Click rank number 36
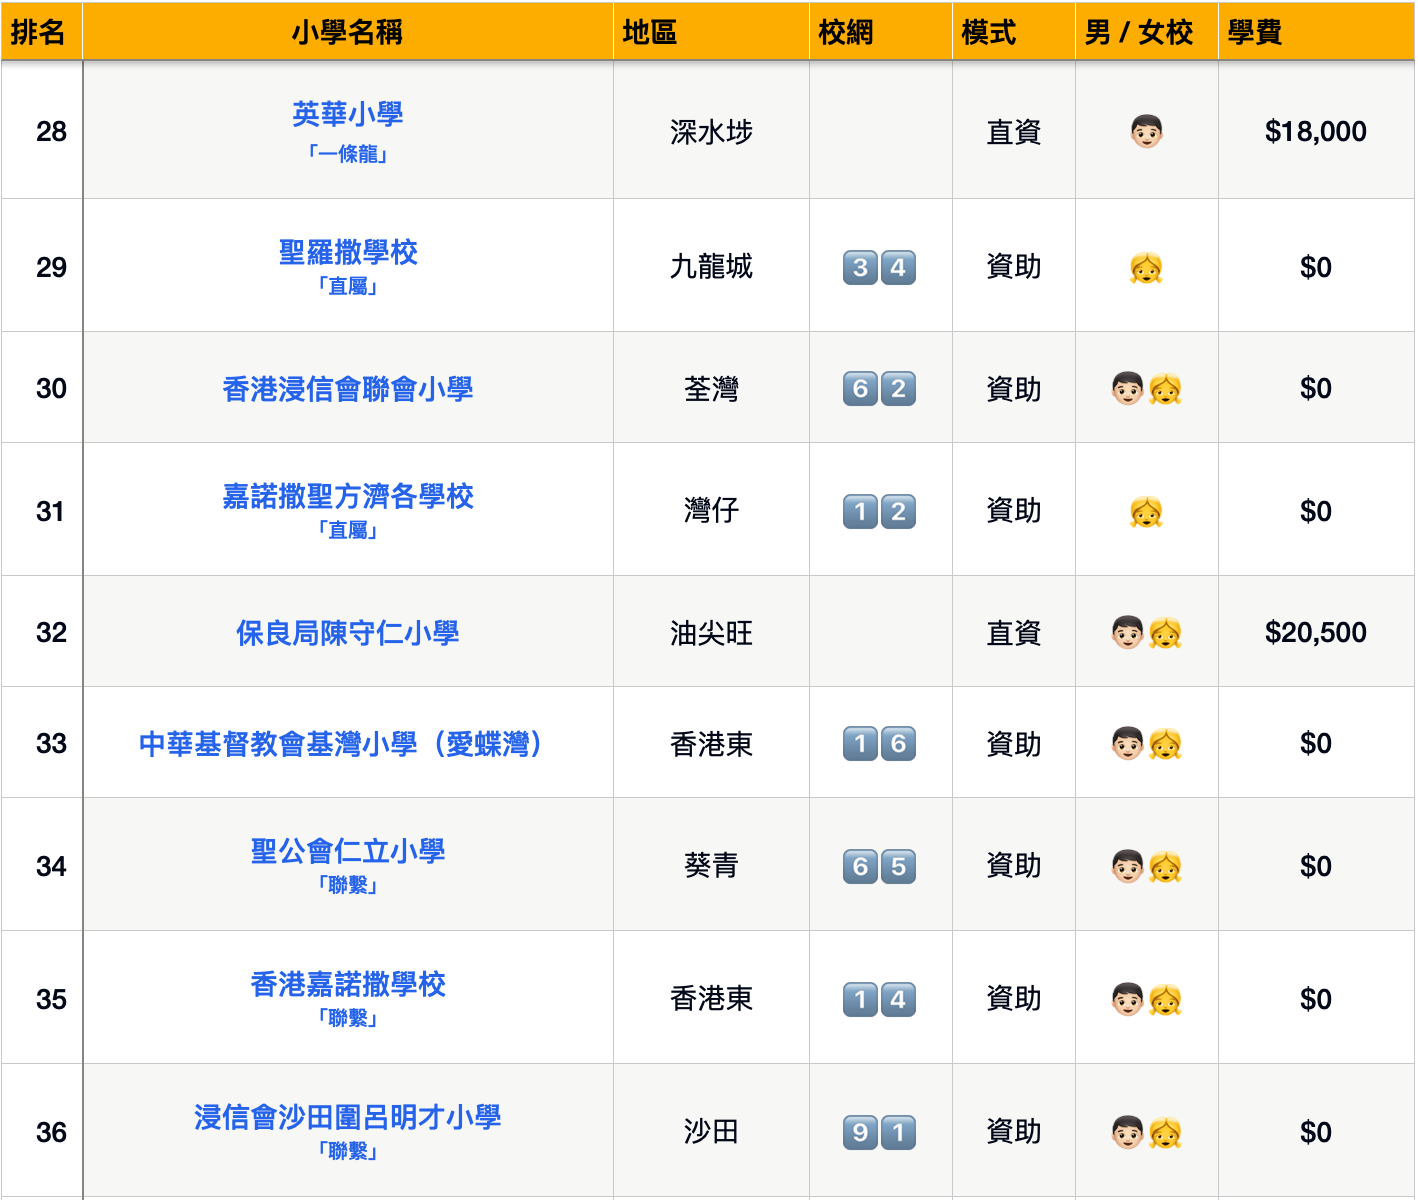 (51, 1133)
